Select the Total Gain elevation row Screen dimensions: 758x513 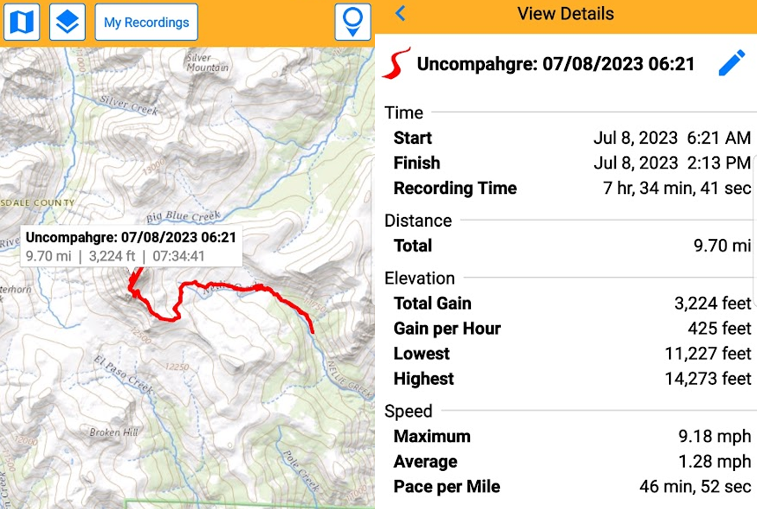click(571, 304)
